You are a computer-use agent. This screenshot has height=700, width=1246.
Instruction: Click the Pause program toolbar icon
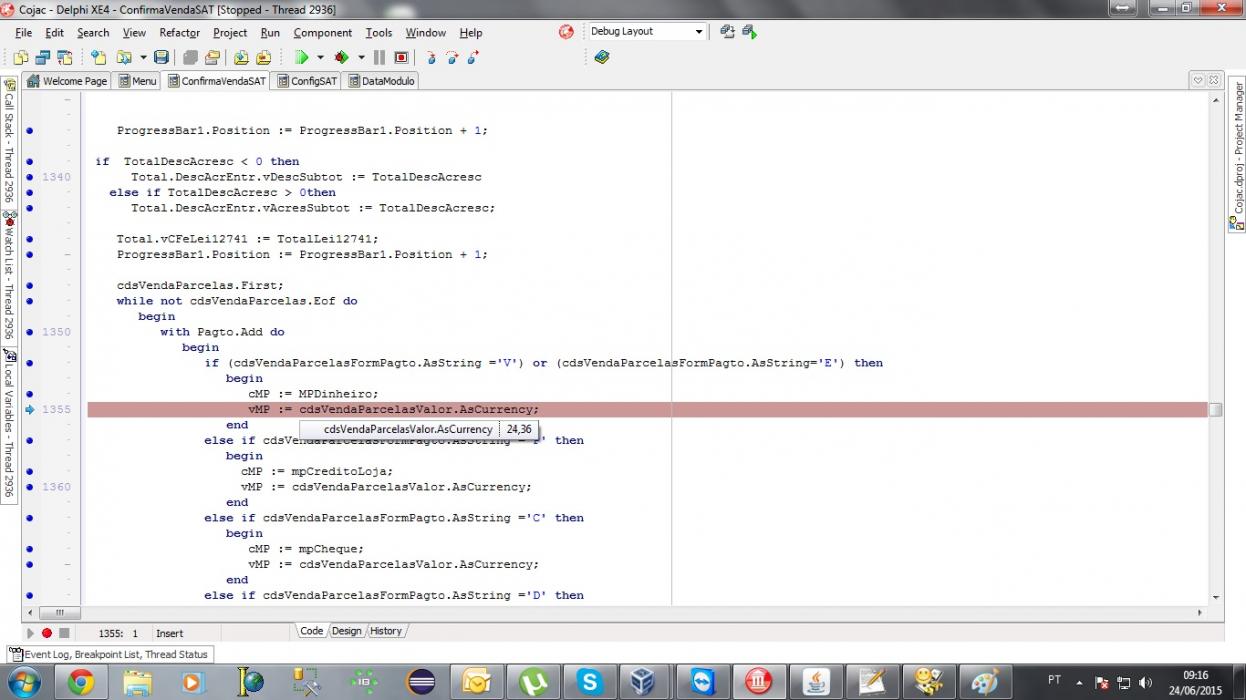click(x=379, y=58)
